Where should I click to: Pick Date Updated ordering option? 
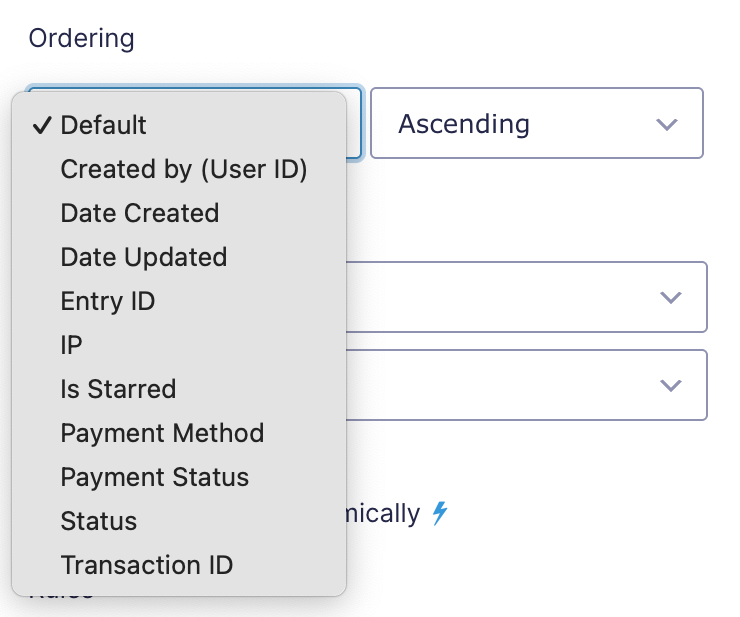(x=179, y=257)
